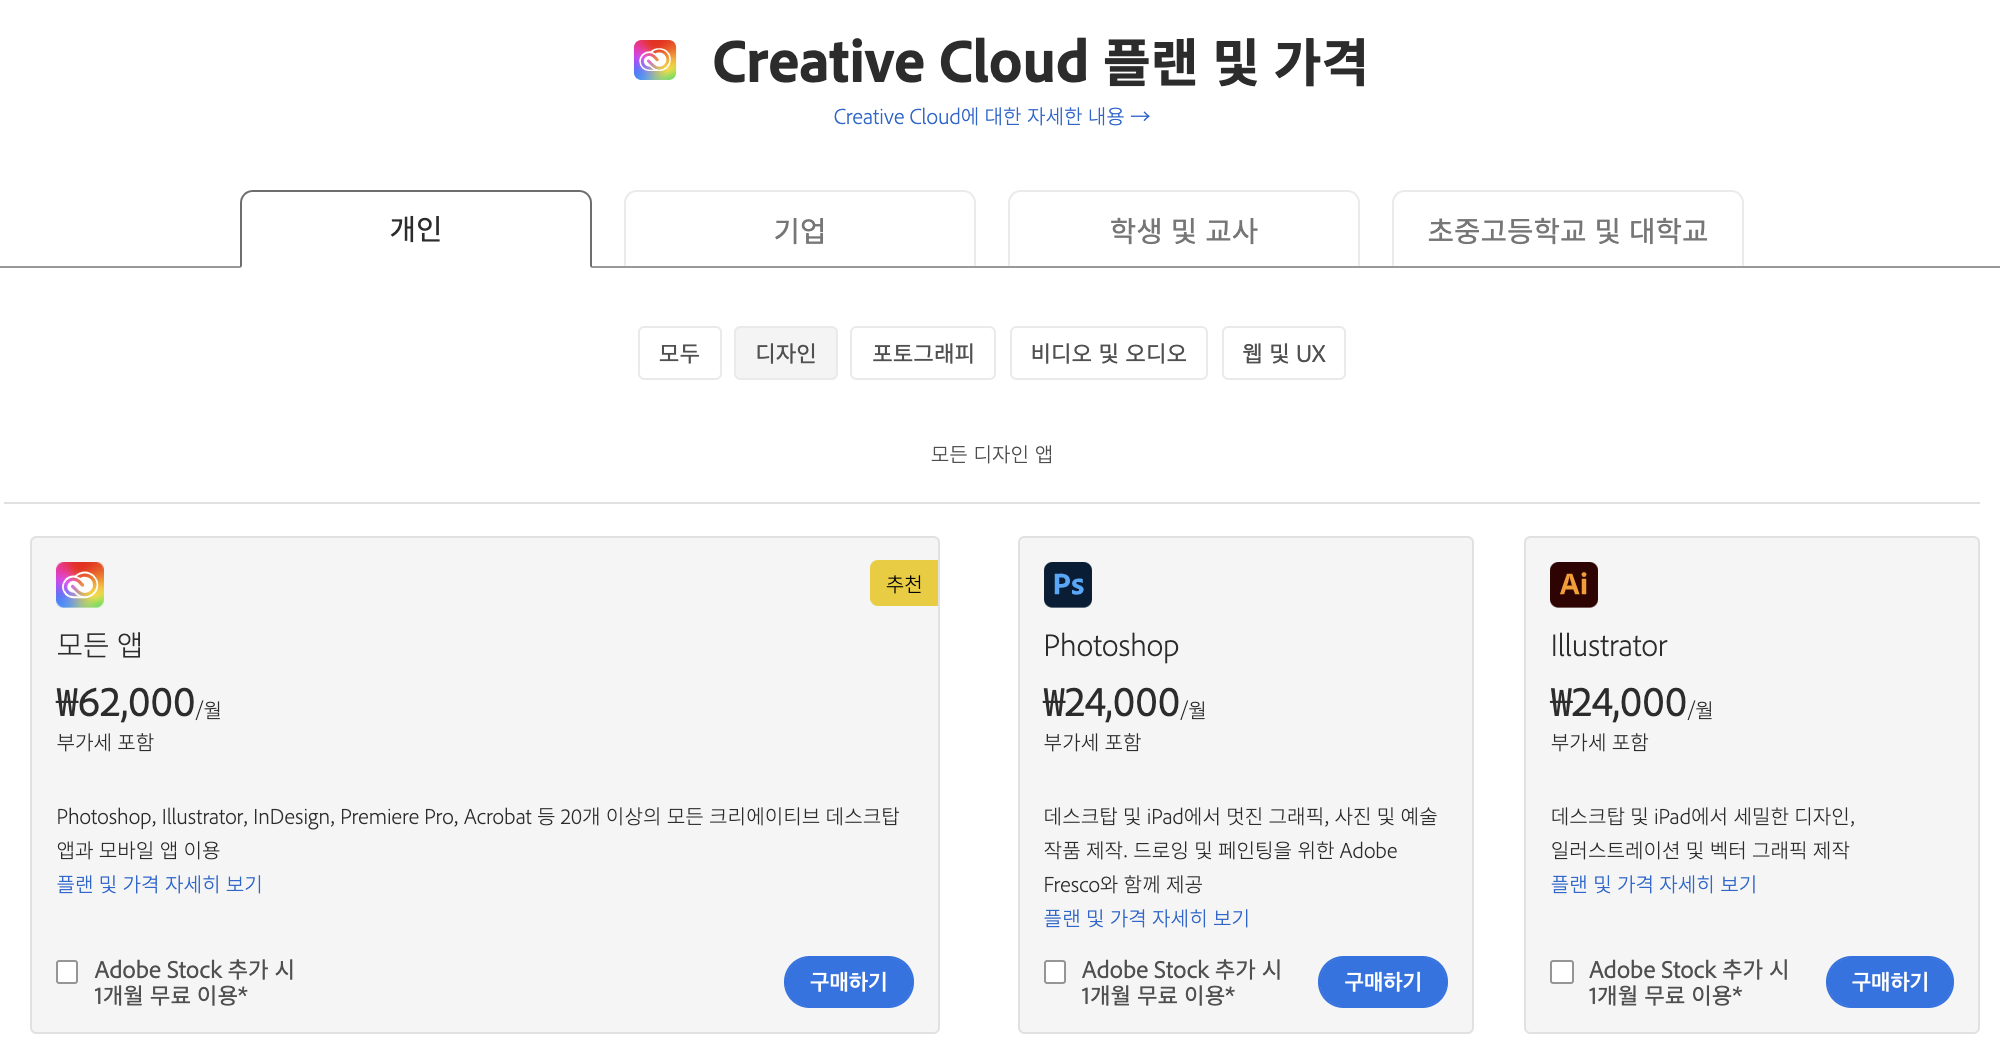
Task: Click the 모든 앱 card title
Action: coord(99,645)
